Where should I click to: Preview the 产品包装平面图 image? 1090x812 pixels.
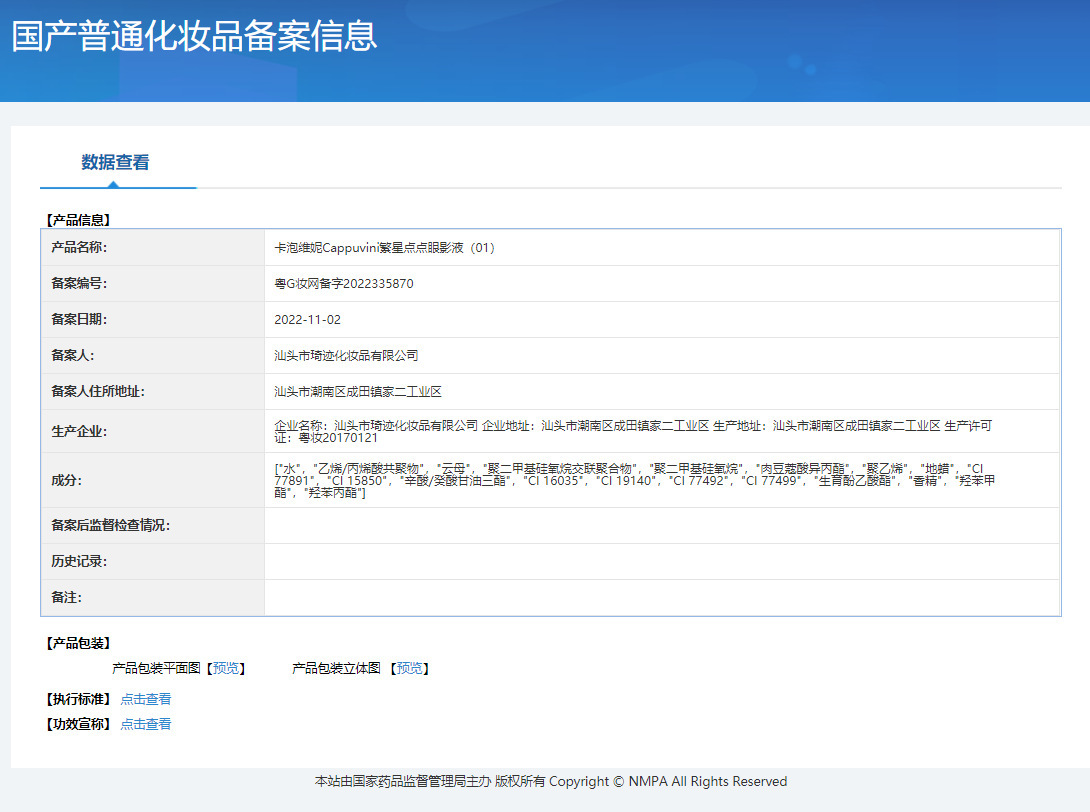tap(226, 668)
